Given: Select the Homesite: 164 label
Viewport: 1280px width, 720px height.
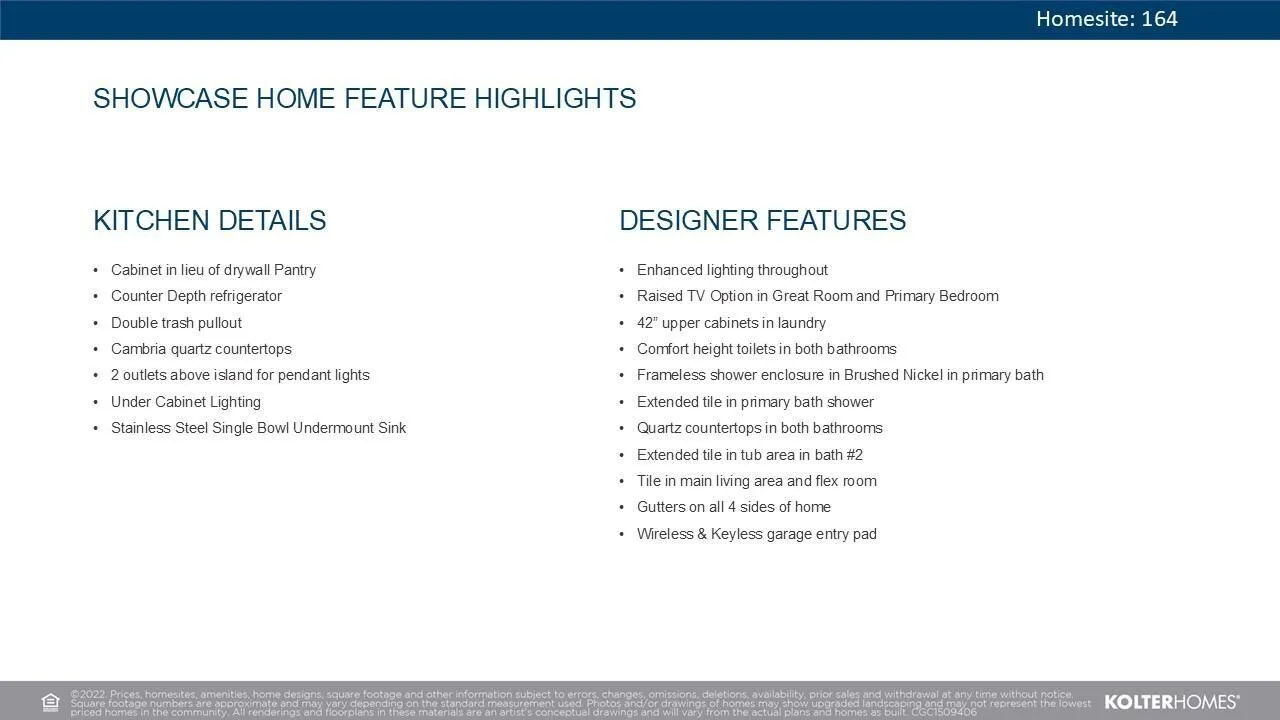Looking at the screenshot, I should (1106, 19).
